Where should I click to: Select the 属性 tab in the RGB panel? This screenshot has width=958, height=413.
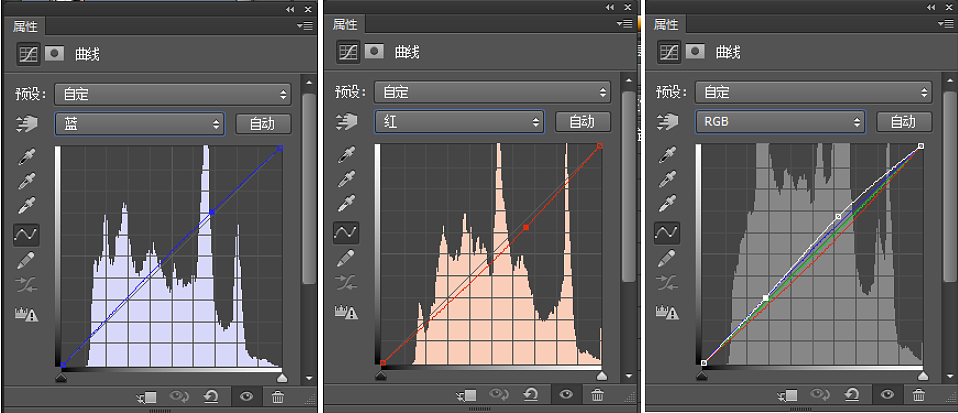point(667,24)
